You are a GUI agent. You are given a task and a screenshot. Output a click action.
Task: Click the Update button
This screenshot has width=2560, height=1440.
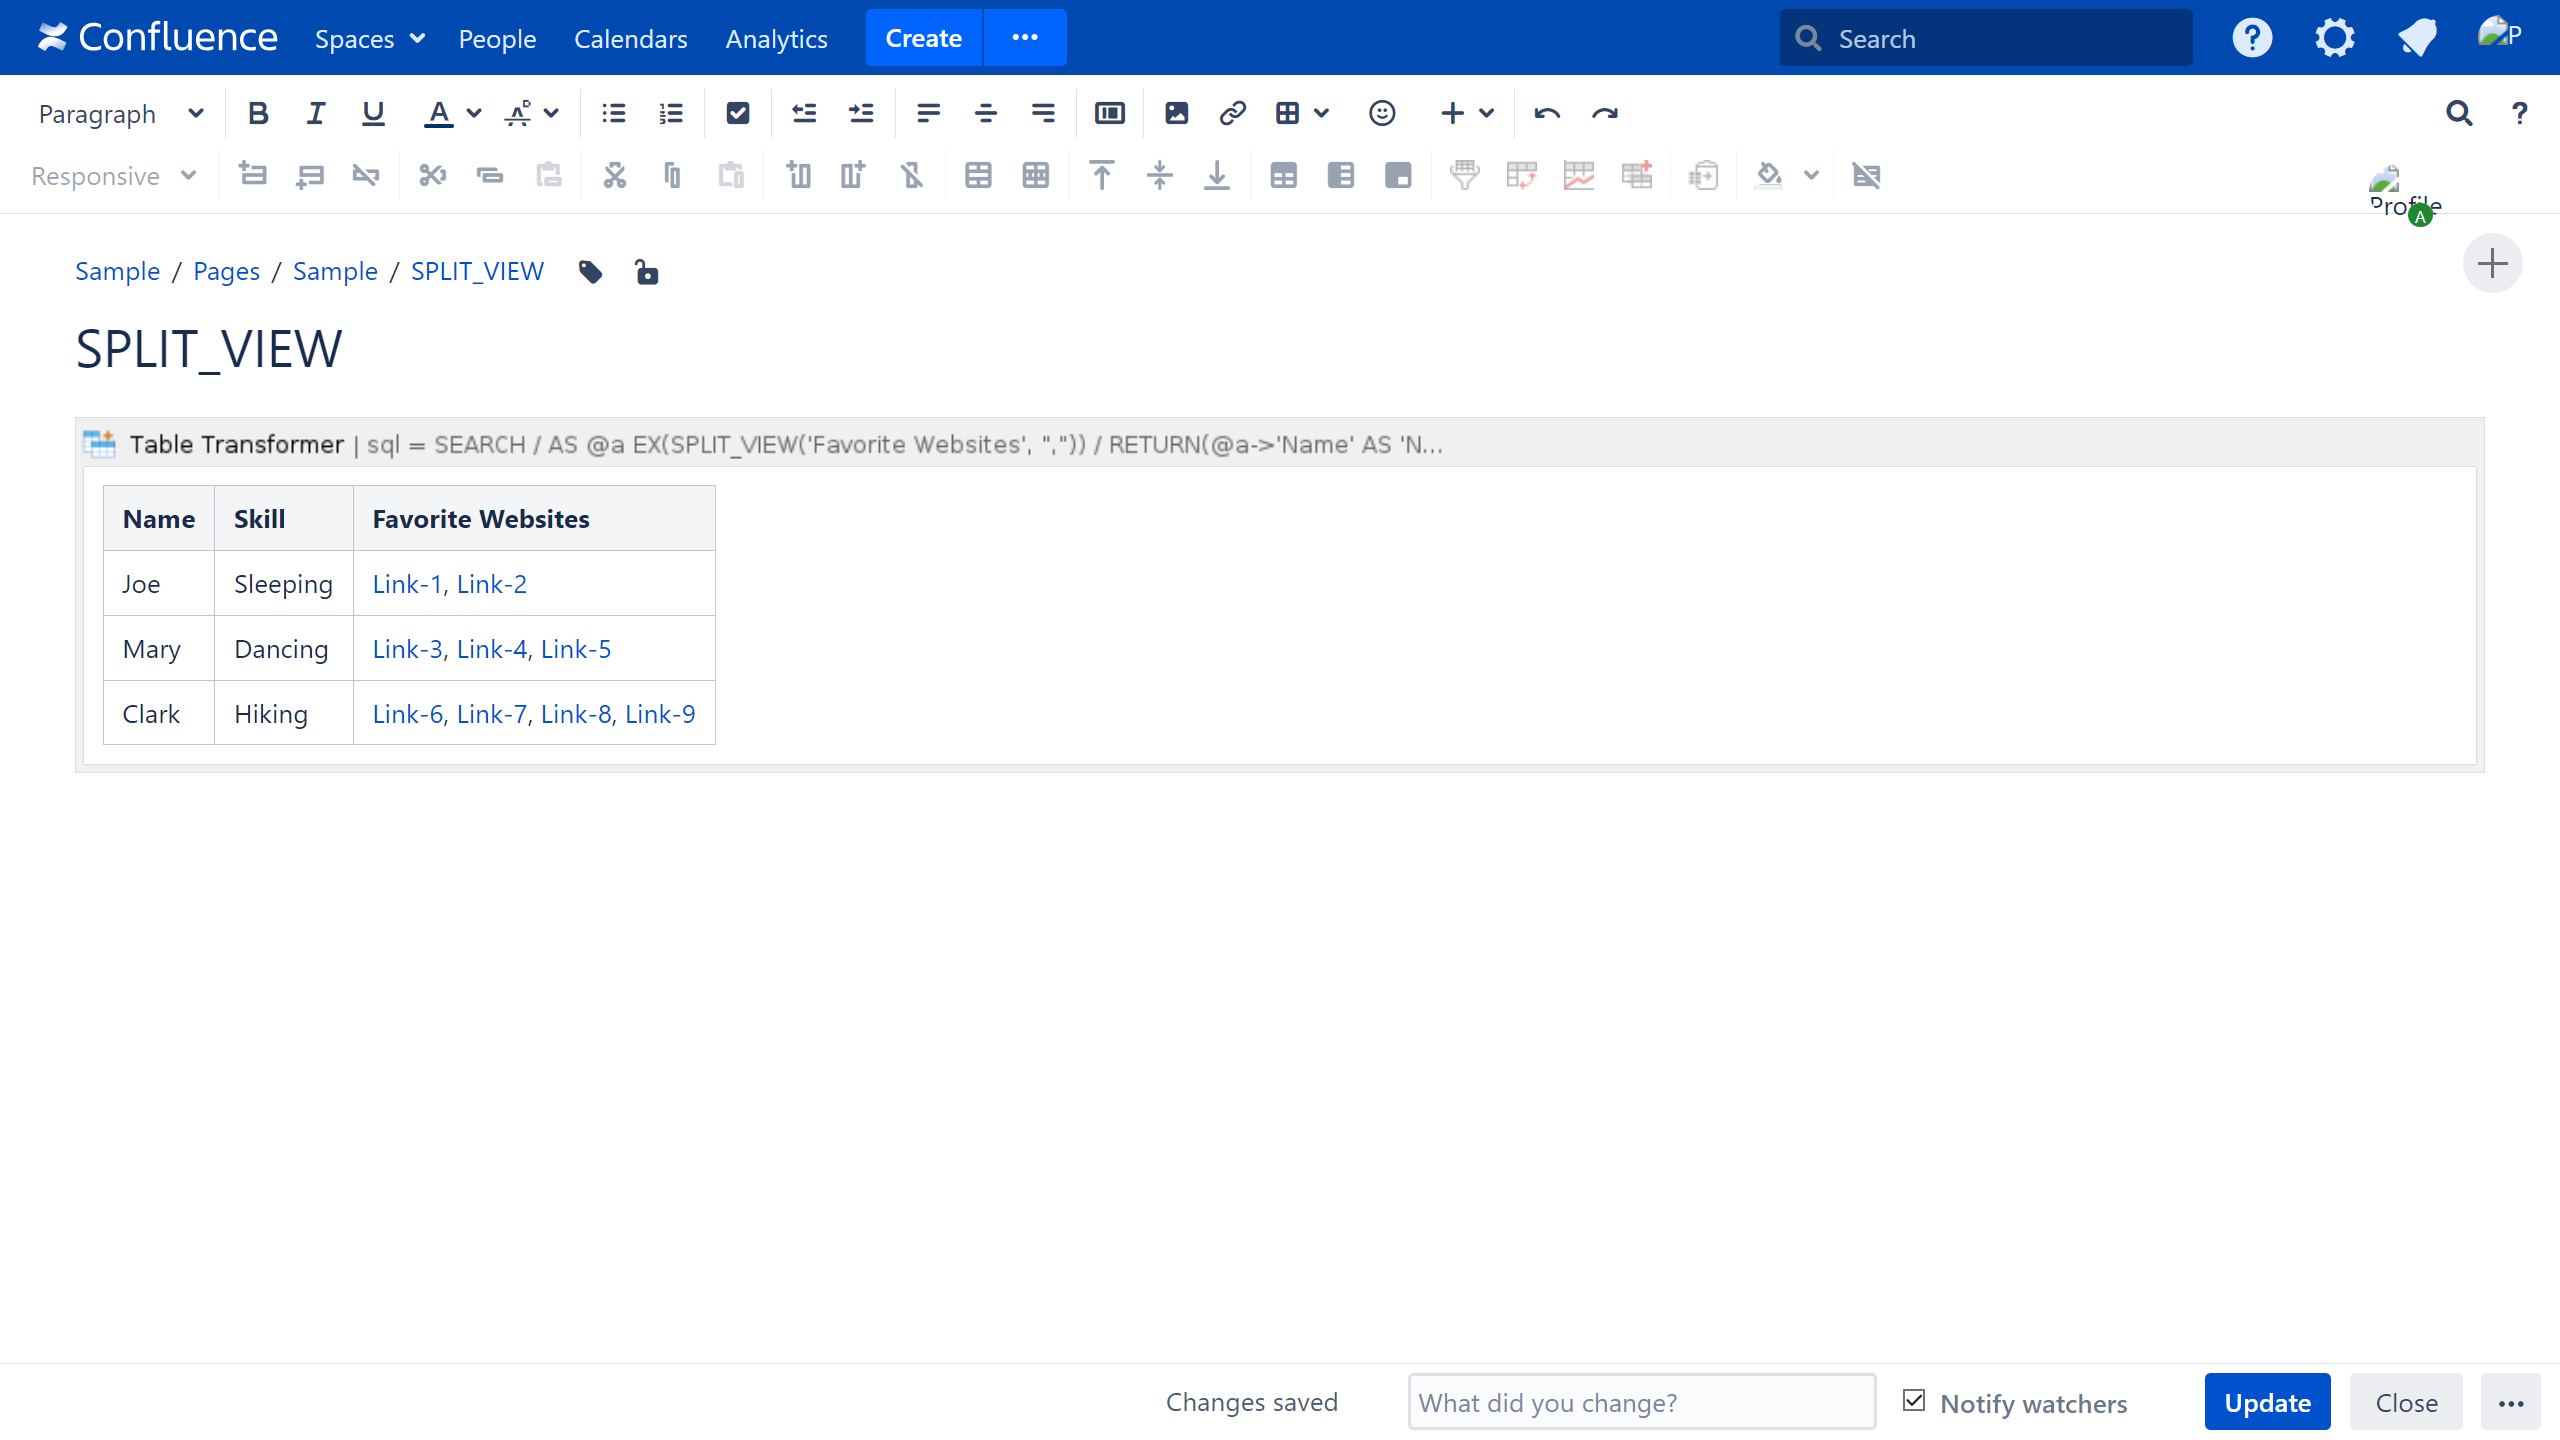click(2267, 1402)
